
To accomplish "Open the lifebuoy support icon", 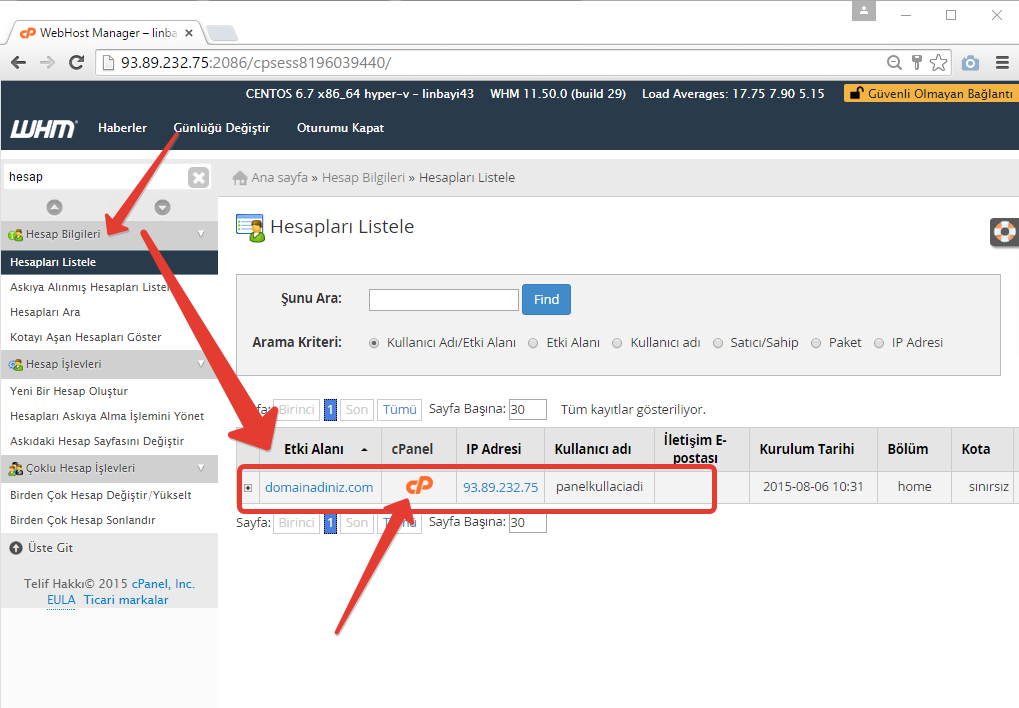I will point(1003,232).
